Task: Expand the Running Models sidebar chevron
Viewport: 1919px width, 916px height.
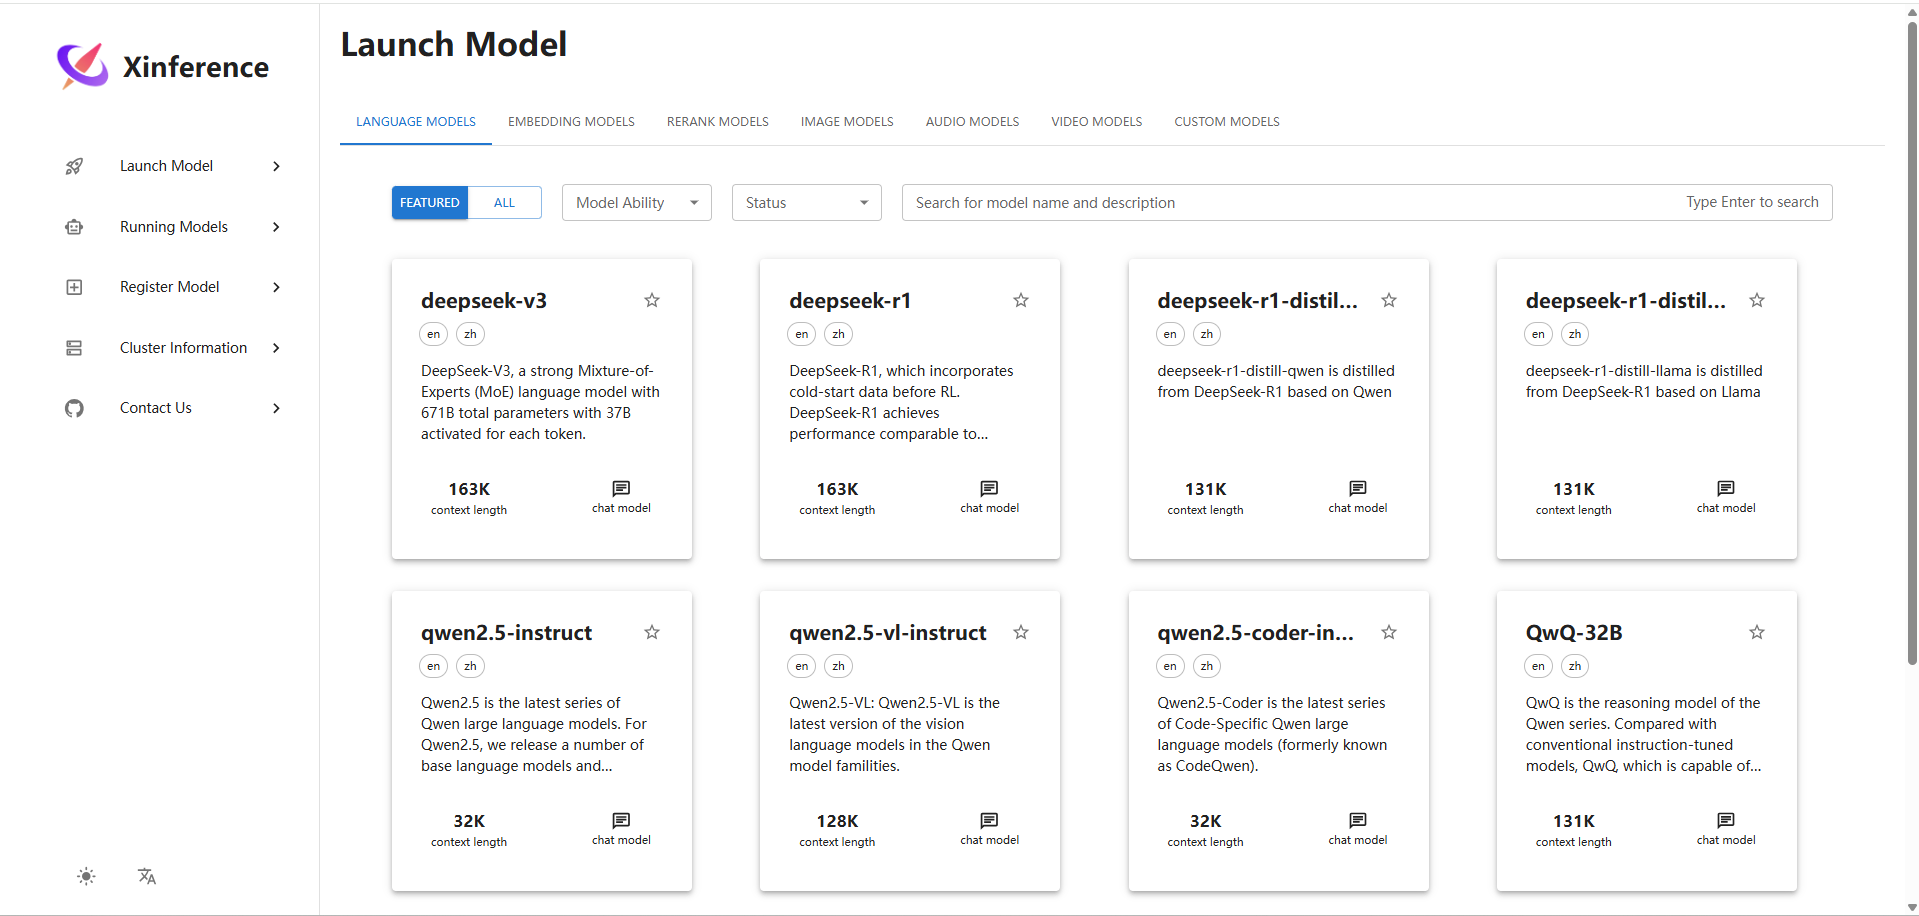Action: (276, 227)
